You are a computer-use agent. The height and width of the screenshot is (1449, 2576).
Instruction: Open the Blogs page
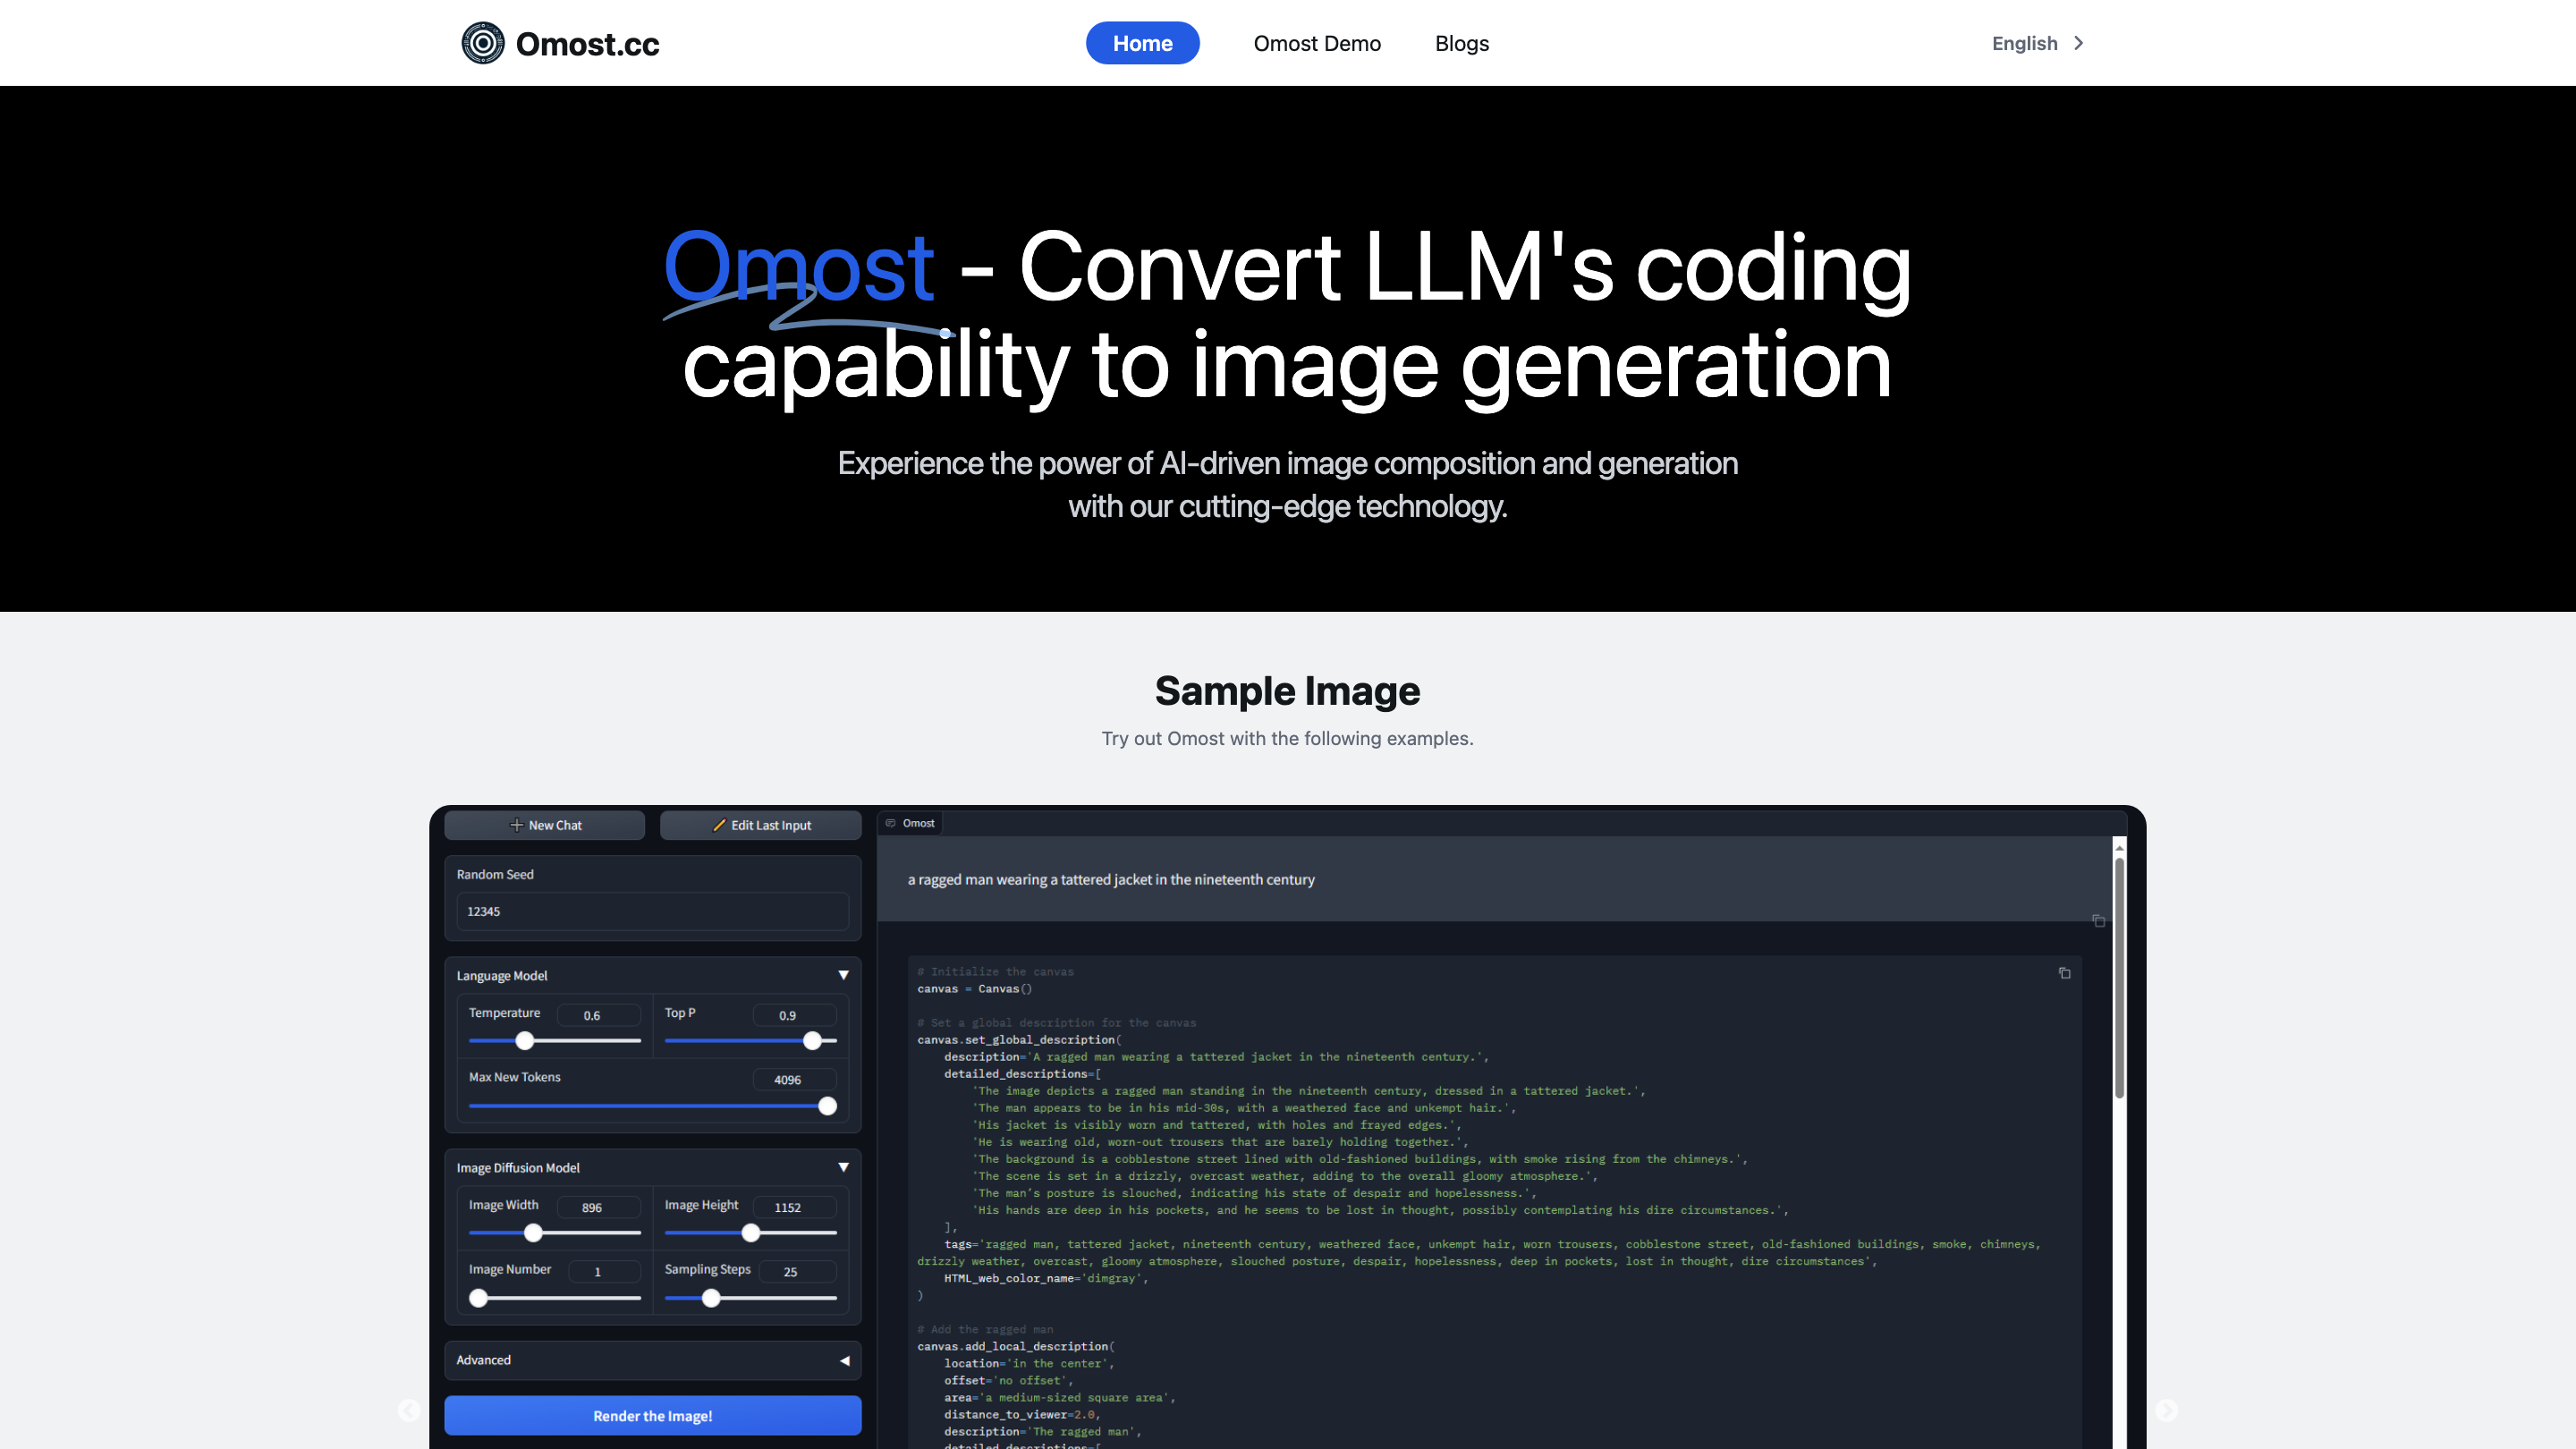coord(1461,43)
